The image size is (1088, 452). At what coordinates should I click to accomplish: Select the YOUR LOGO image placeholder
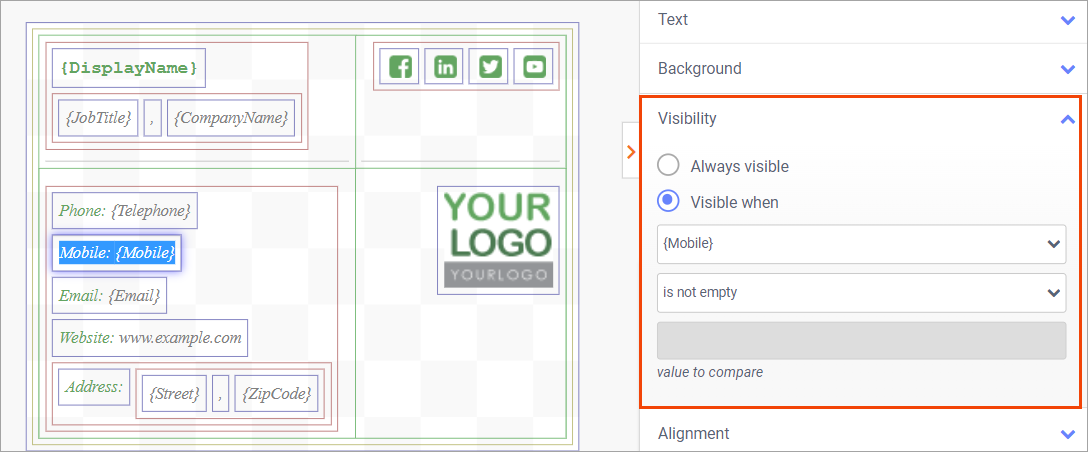coord(498,240)
